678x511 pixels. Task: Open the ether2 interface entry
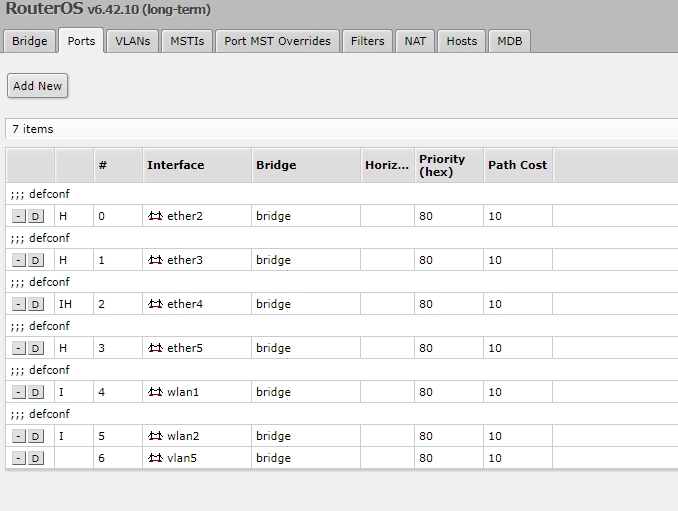point(185,216)
